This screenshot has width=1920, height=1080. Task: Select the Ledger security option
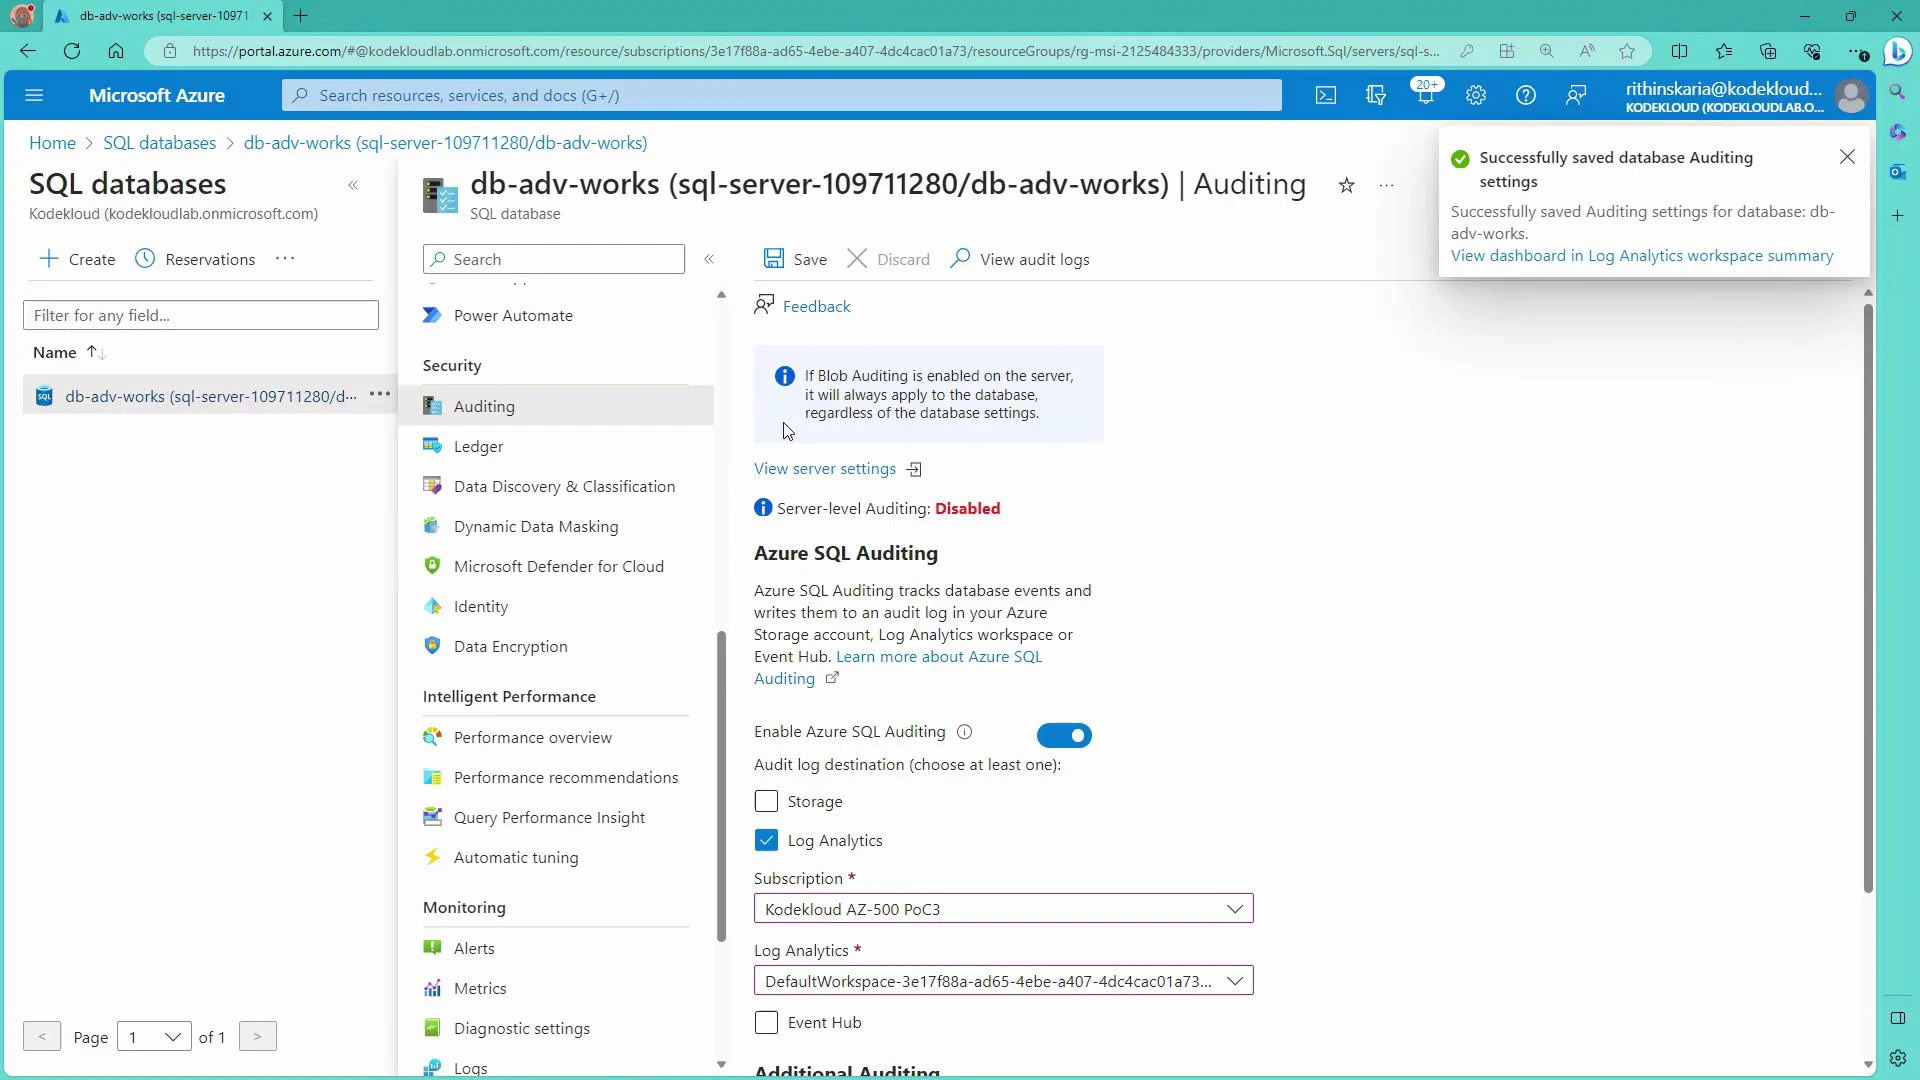coord(478,445)
